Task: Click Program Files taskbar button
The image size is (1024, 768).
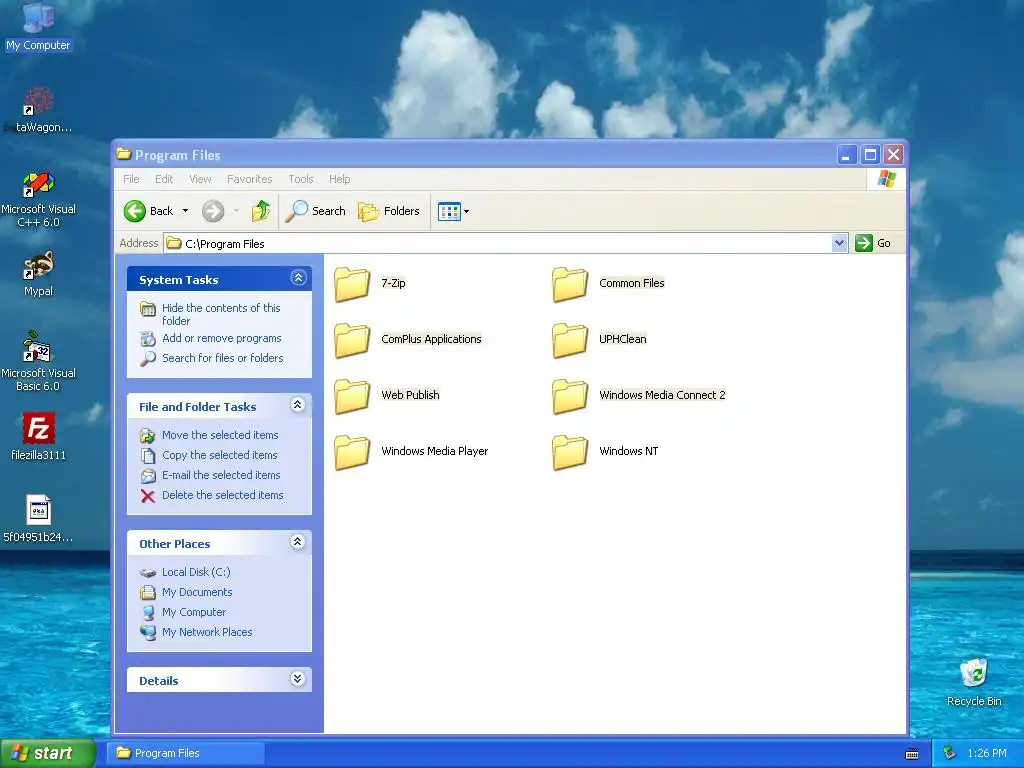Action: click(x=186, y=754)
